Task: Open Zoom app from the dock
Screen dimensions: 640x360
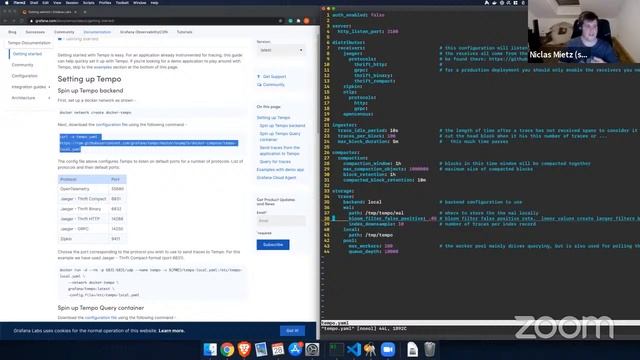Action: [x=388, y=350]
